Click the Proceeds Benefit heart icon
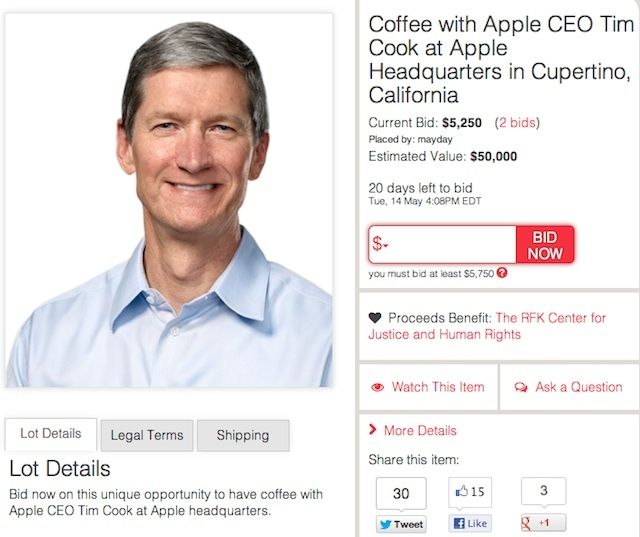 click(x=375, y=318)
